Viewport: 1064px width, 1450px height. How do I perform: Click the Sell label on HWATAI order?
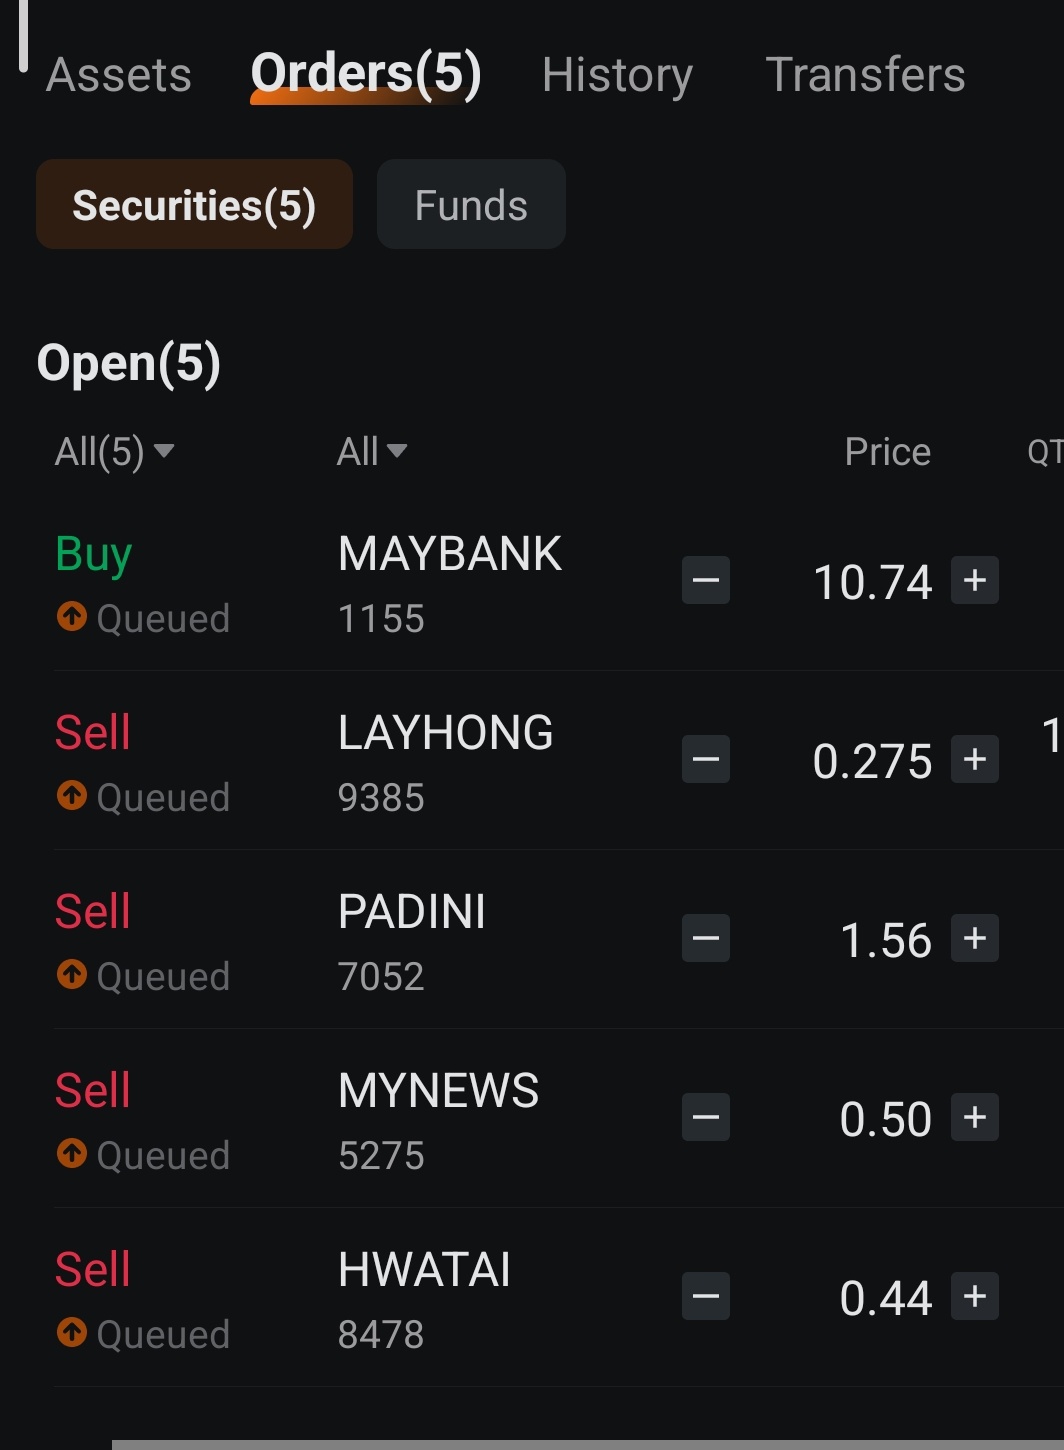(x=93, y=1270)
